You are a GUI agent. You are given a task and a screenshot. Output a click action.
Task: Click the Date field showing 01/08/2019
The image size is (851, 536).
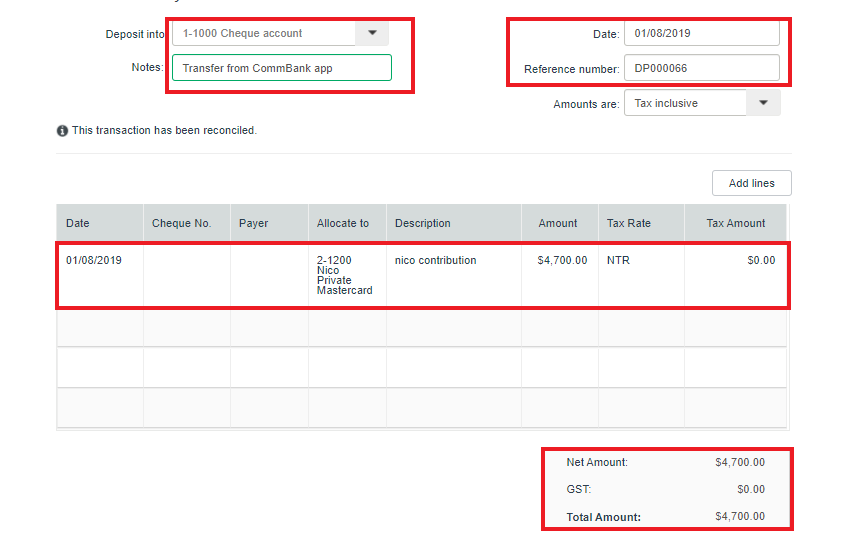coord(702,33)
